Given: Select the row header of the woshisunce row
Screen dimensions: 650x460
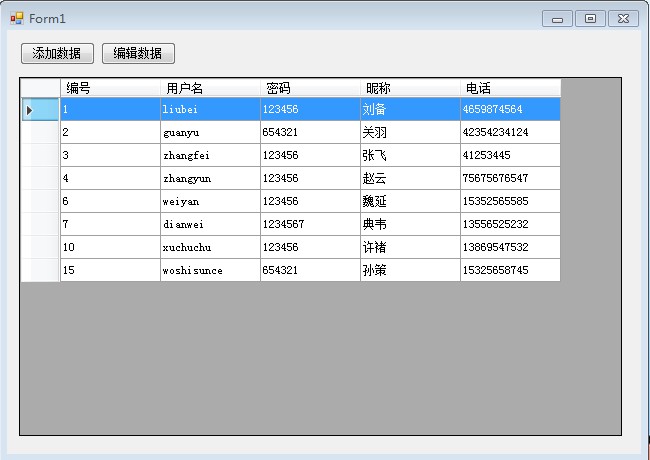Looking at the screenshot, I should pos(40,270).
